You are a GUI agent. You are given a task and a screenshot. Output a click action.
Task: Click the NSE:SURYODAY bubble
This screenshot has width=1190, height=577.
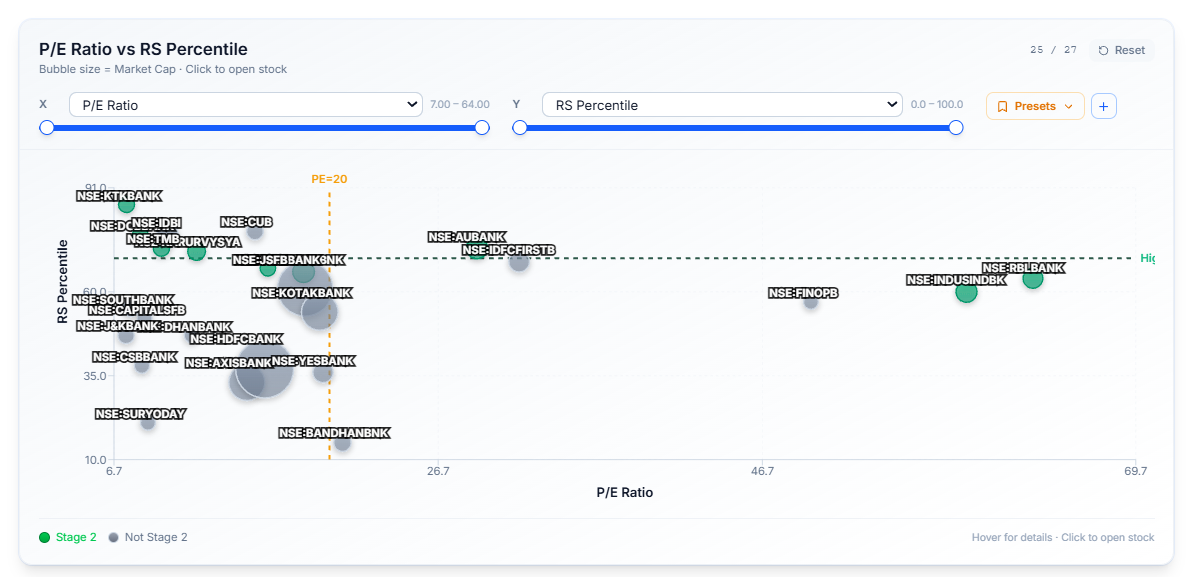click(148, 422)
